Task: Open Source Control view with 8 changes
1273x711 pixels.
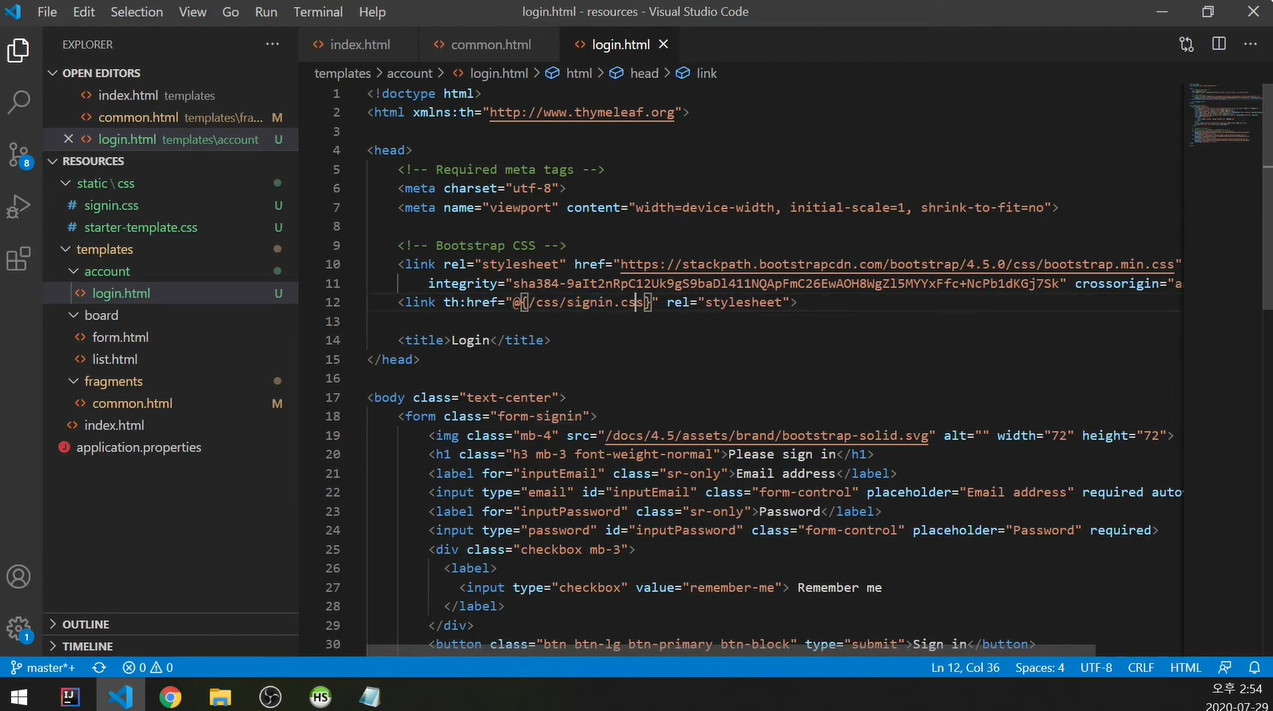Action: [x=18, y=155]
